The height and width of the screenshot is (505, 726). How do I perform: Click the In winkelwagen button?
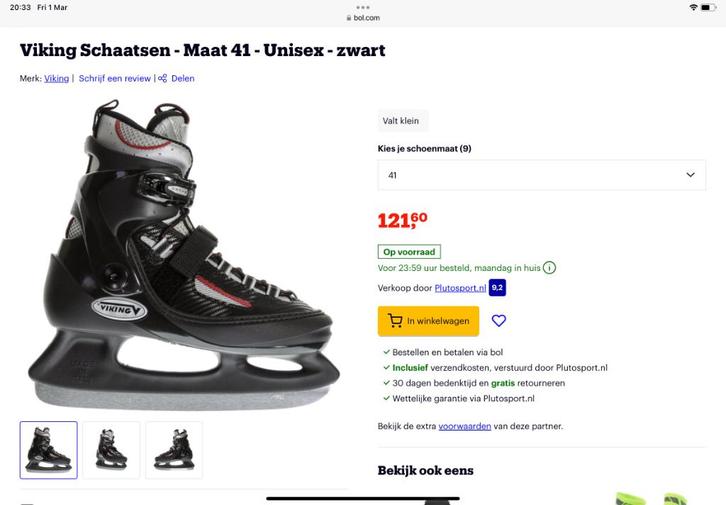[x=428, y=321]
